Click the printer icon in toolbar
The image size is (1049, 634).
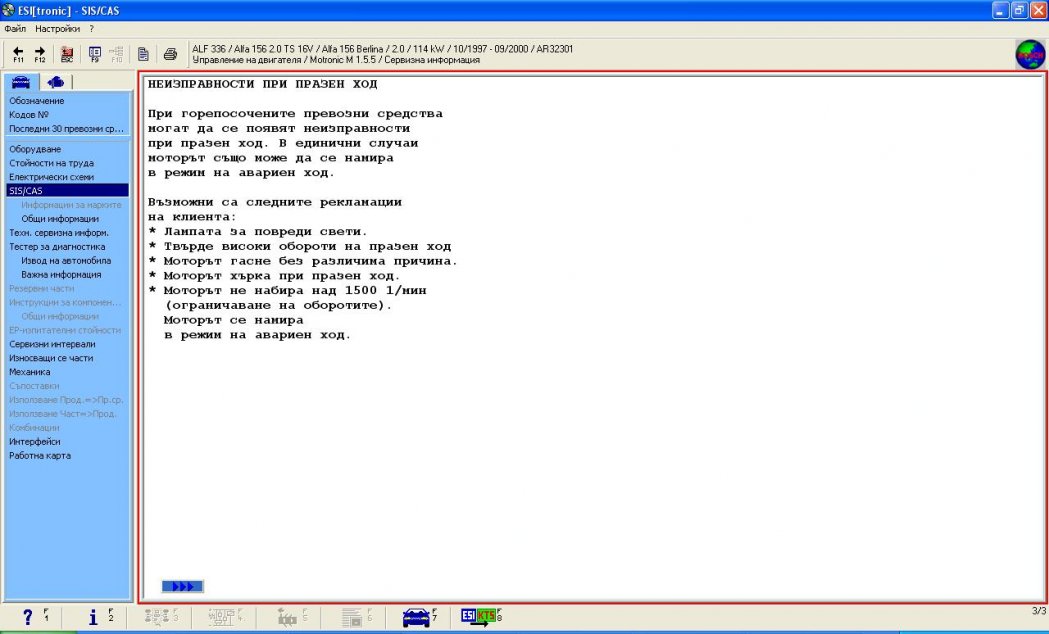click(170, 54)
